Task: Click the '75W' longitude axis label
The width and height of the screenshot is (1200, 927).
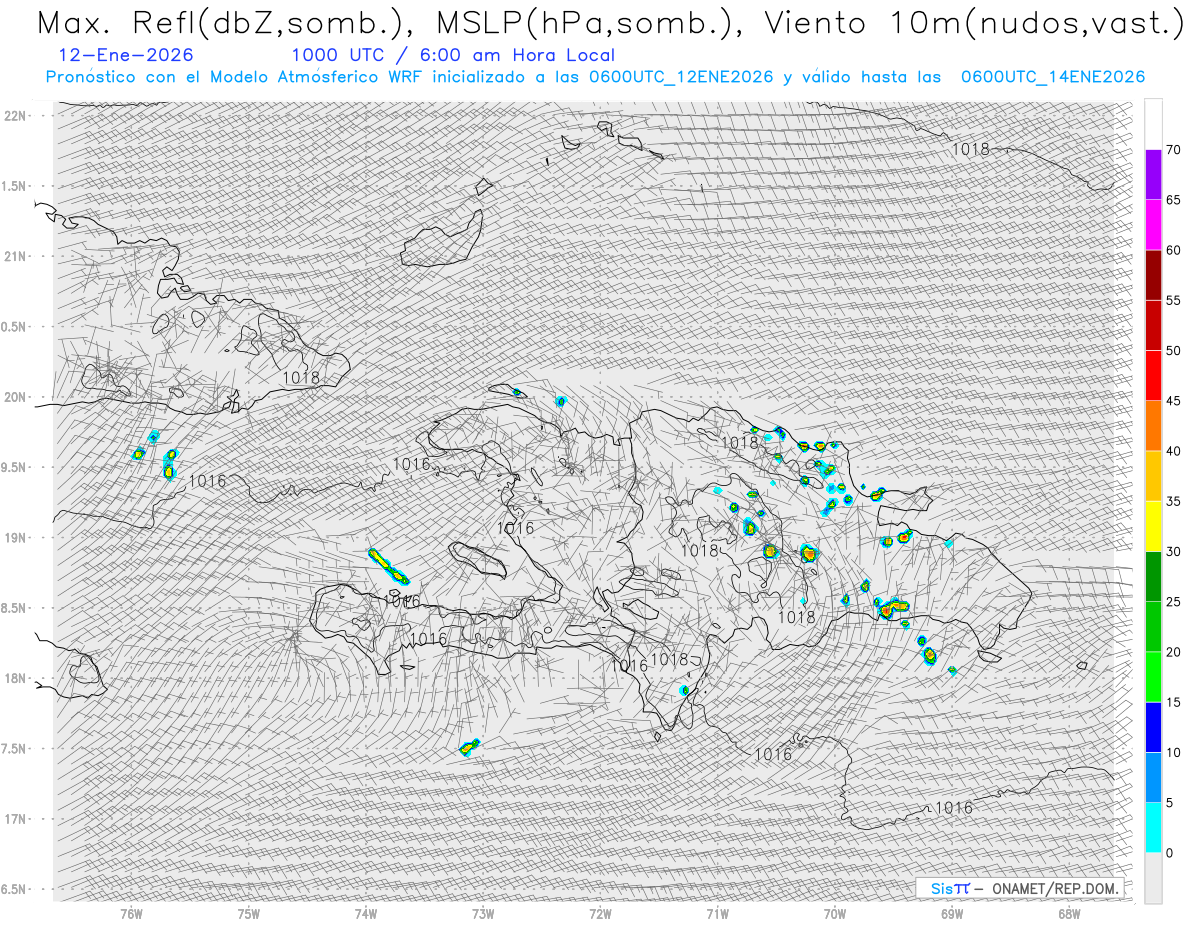Action: tap(249, 914)
